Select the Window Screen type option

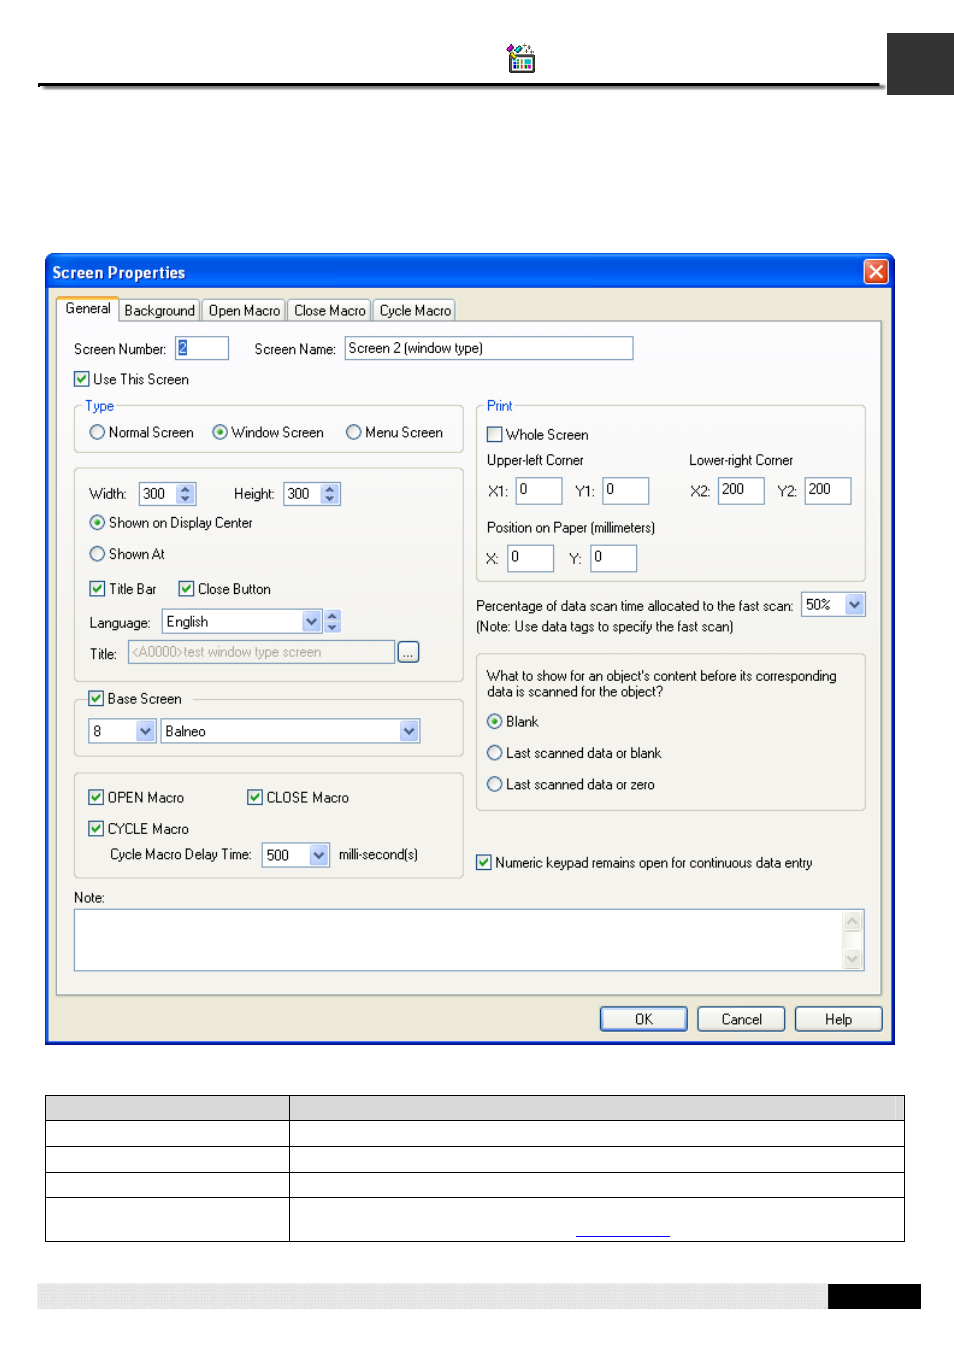click(x=220, y=432)
